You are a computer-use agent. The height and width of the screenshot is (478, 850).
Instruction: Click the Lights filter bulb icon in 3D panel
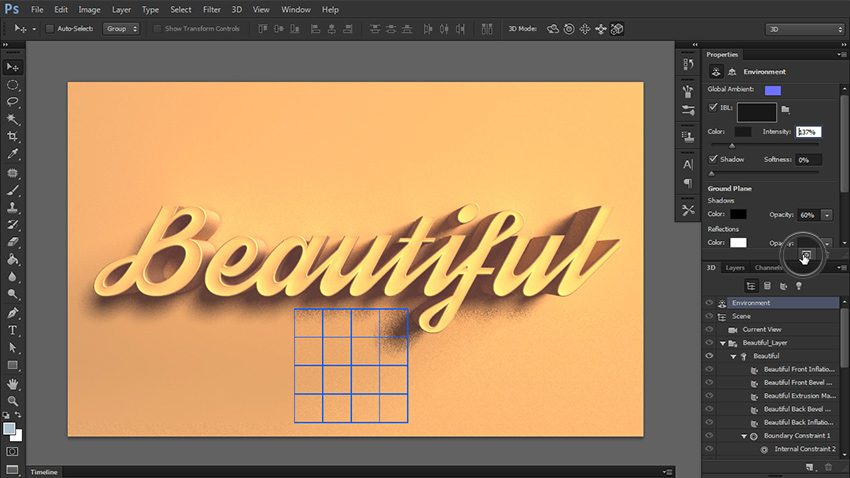[798, 286]
